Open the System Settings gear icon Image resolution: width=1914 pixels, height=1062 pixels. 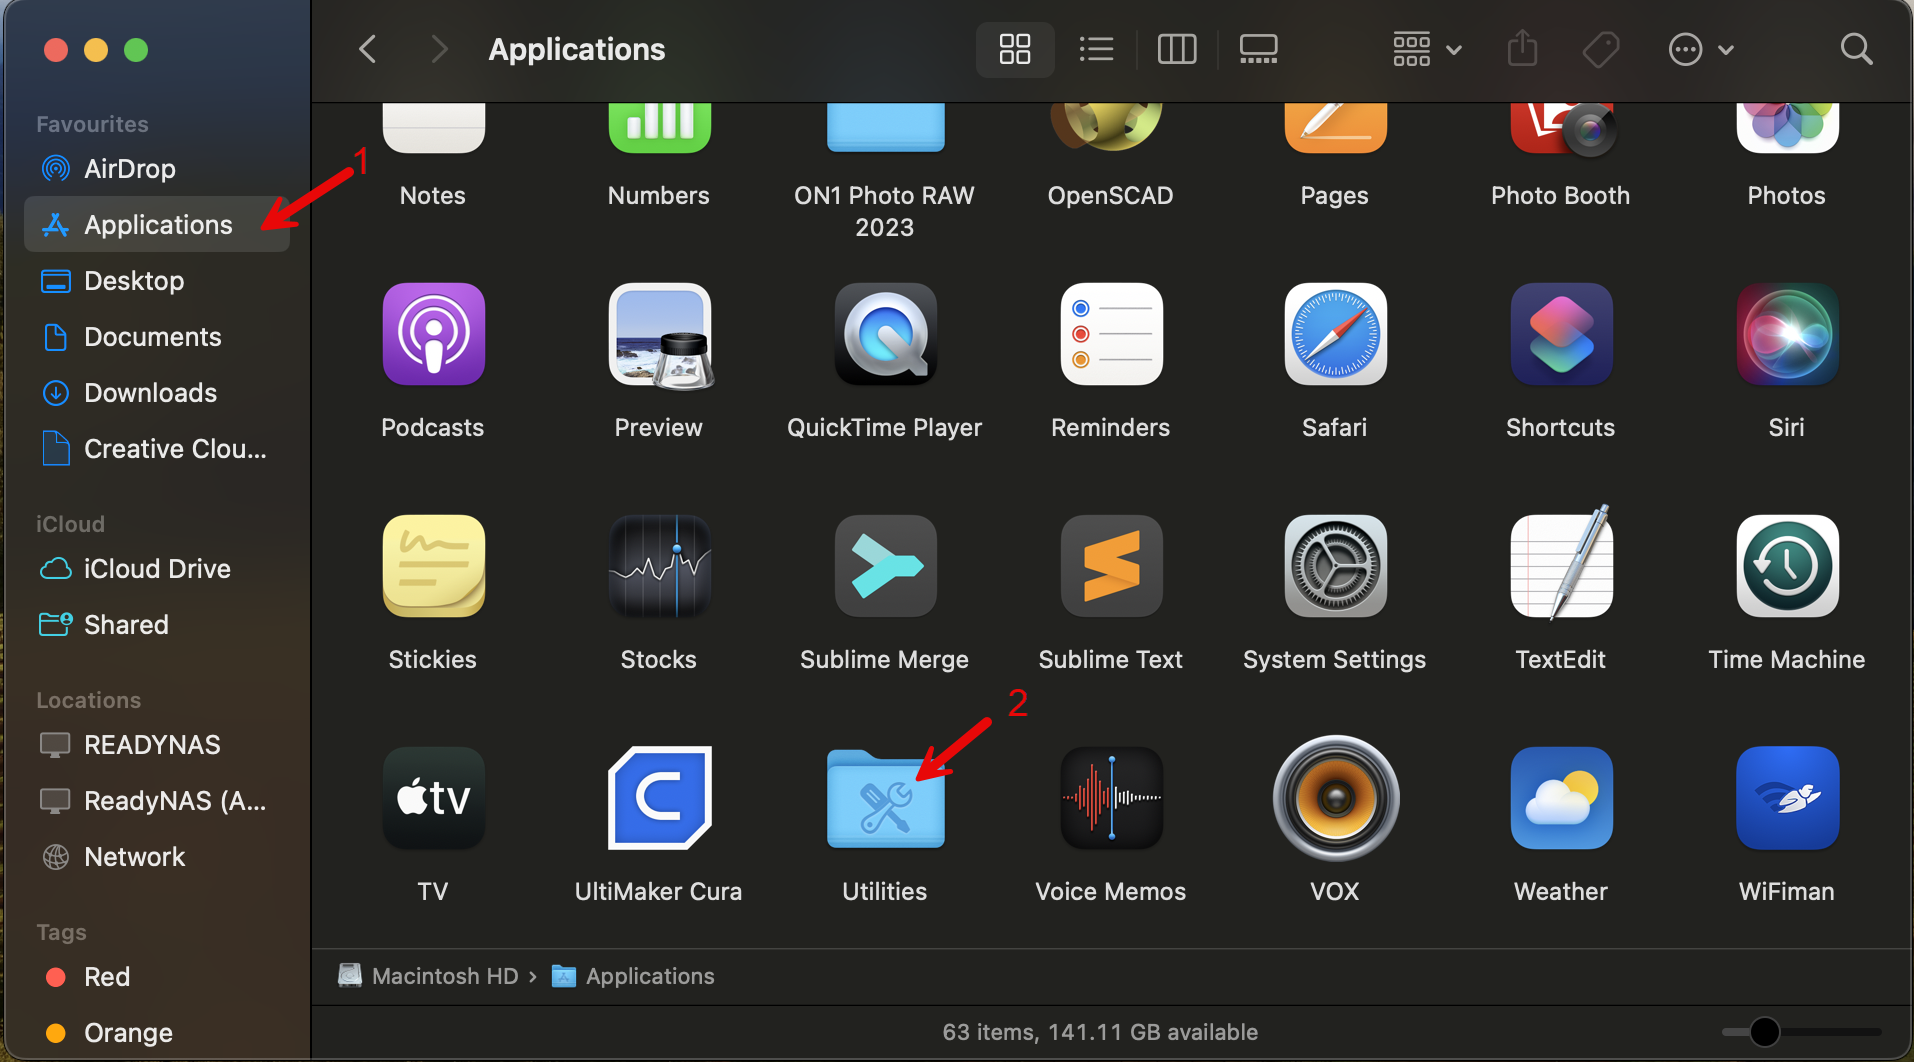[x=1335, y=566]
